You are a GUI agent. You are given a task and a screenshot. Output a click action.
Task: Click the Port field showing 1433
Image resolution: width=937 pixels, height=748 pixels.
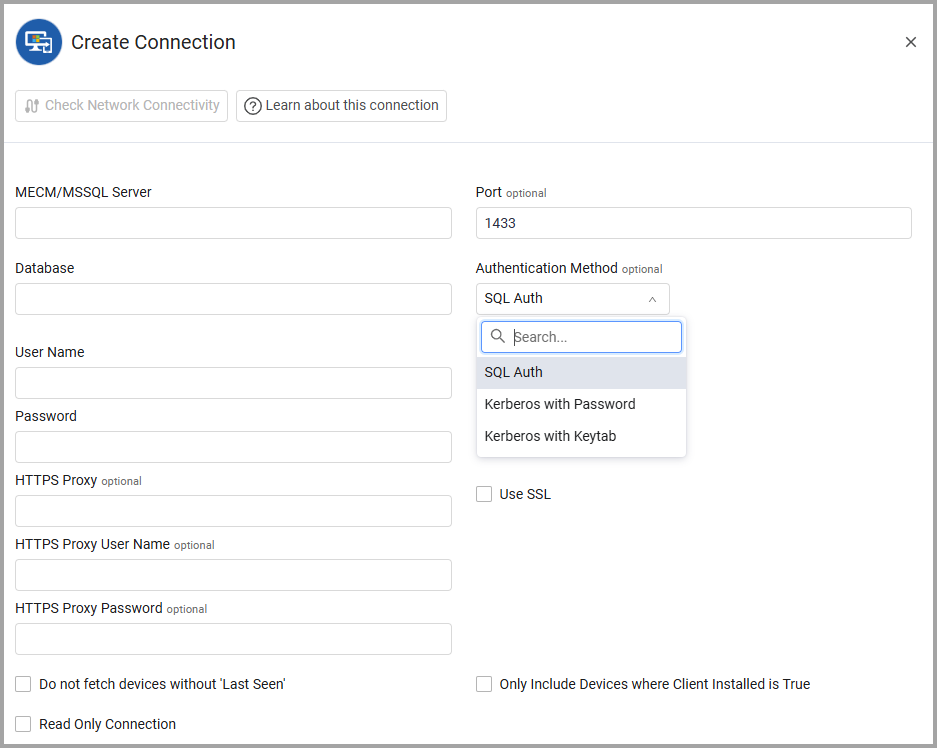pos(693,223)
